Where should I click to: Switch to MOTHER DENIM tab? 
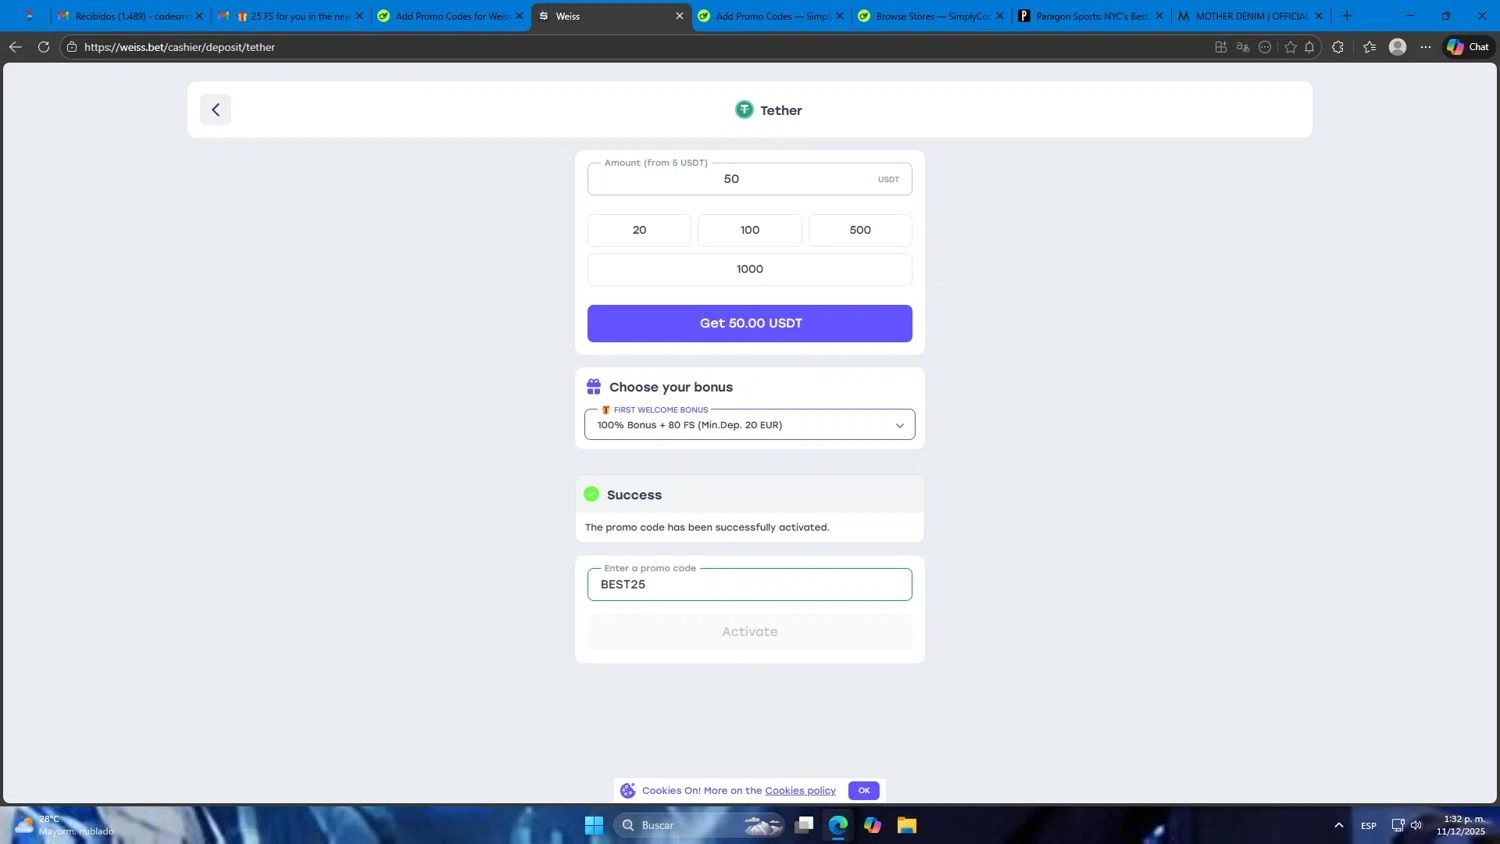(1251, 16)
